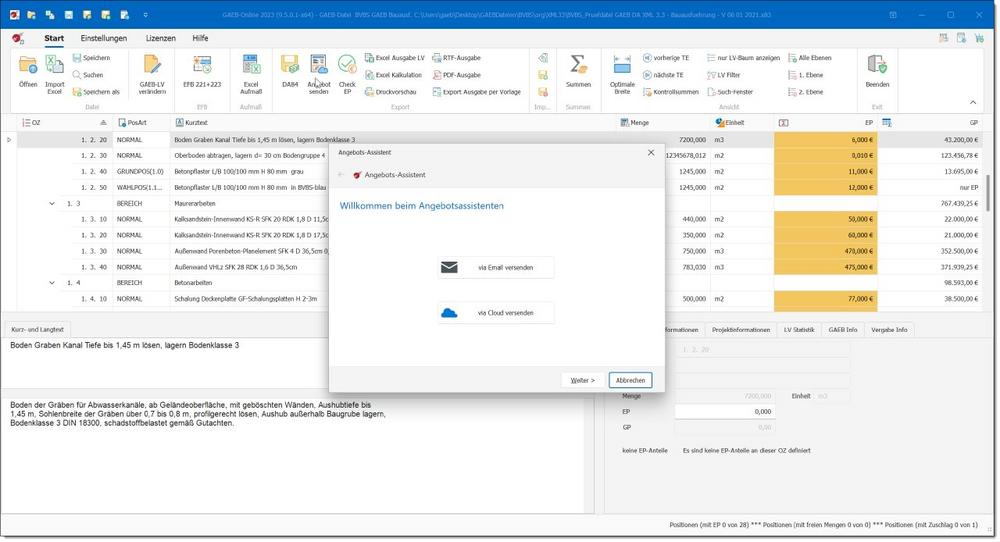Select EP cell 50,000 € in row 1.3.10
Viewport: 1000px width, 542px height.
pyautogui.click(x=826, y=219)
